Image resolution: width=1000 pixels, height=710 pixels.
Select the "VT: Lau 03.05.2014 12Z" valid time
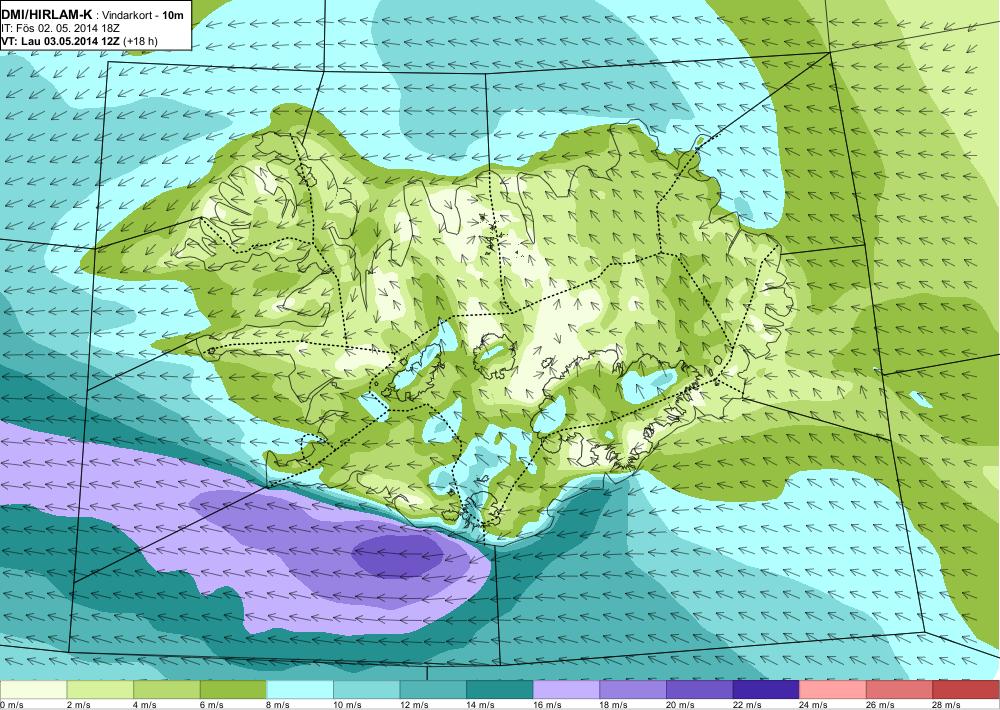click(61, 41)
